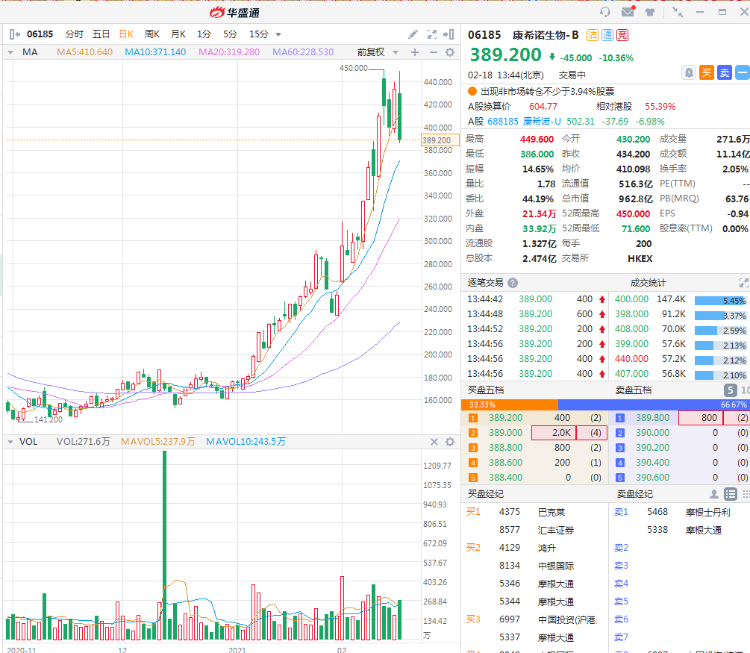Image resolution: width=750 pixels, height=653 pixels.
Task: Open the drawing pencil tool
Action: [413, 34]
